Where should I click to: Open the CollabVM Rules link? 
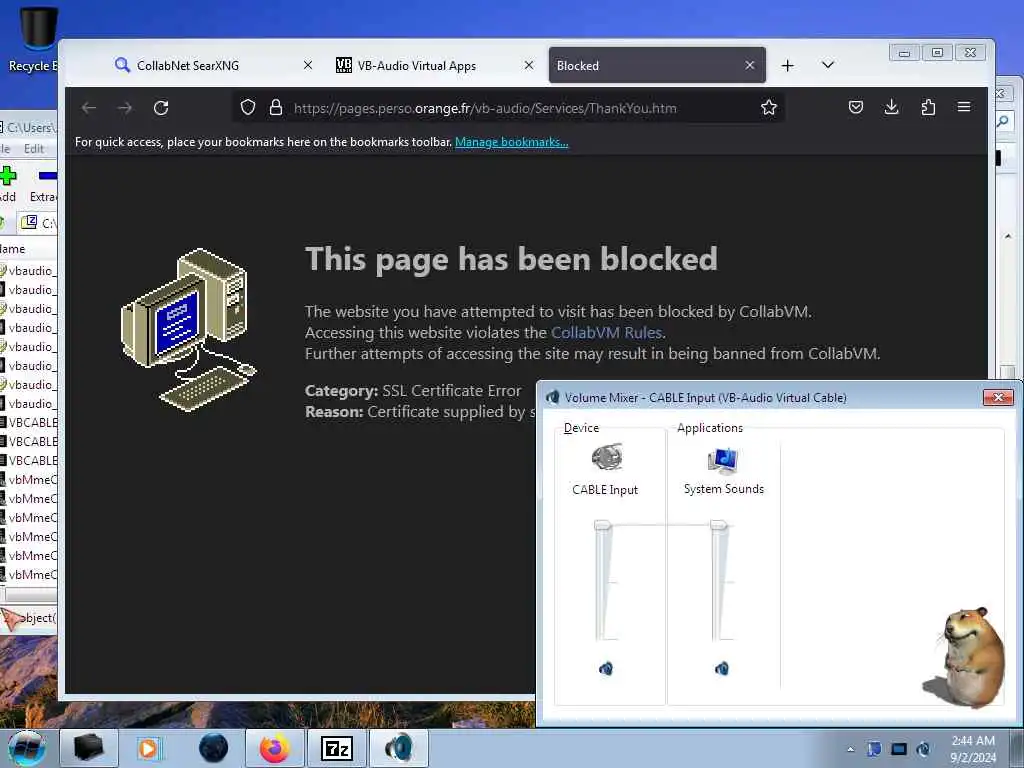click(606, 332)
